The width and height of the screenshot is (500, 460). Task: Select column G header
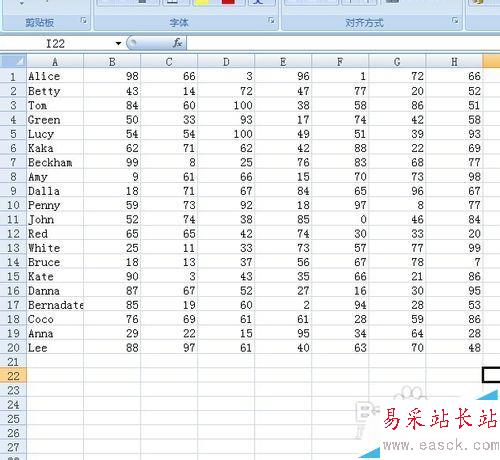click(x=397, y=62)
